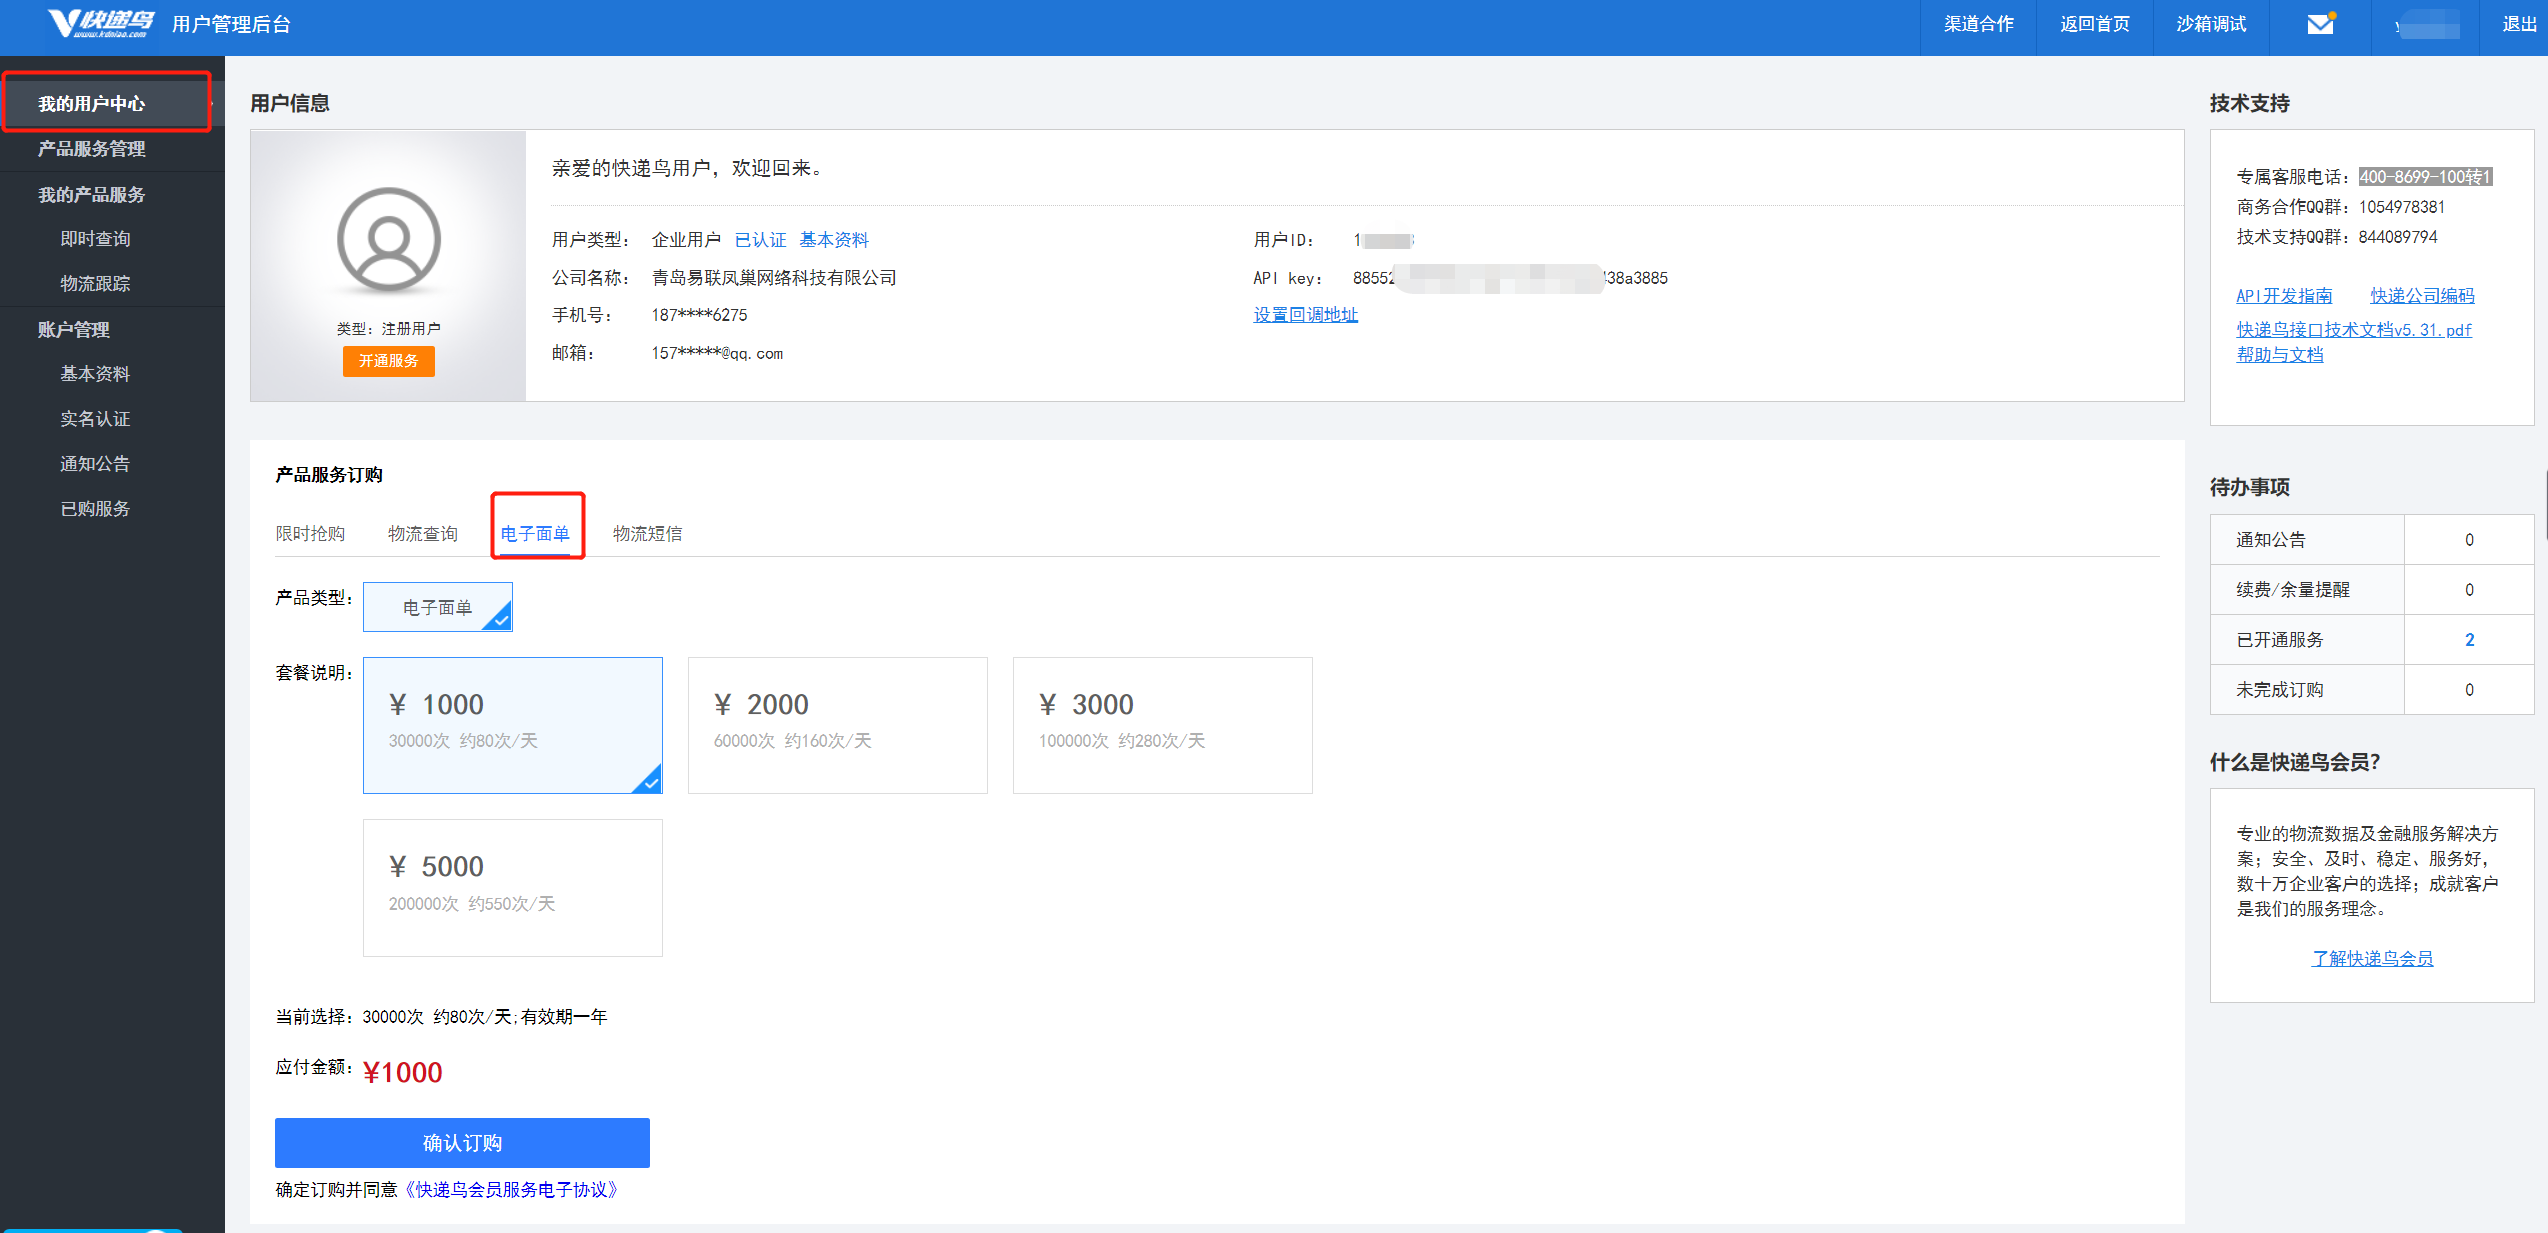Click the highlighted phone 400-8699-100转1

pyautogui.click(x=2425, y=177)
